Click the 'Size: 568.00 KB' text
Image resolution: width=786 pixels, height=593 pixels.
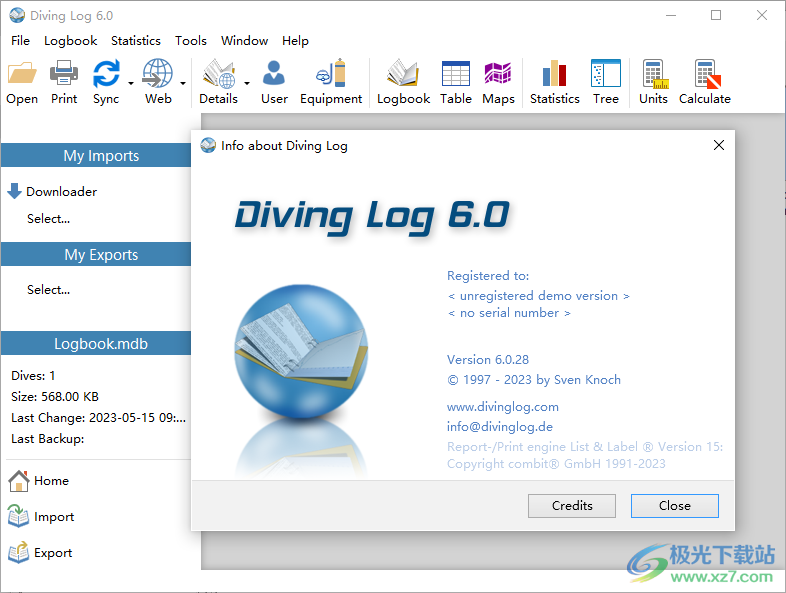pos(55,397)
